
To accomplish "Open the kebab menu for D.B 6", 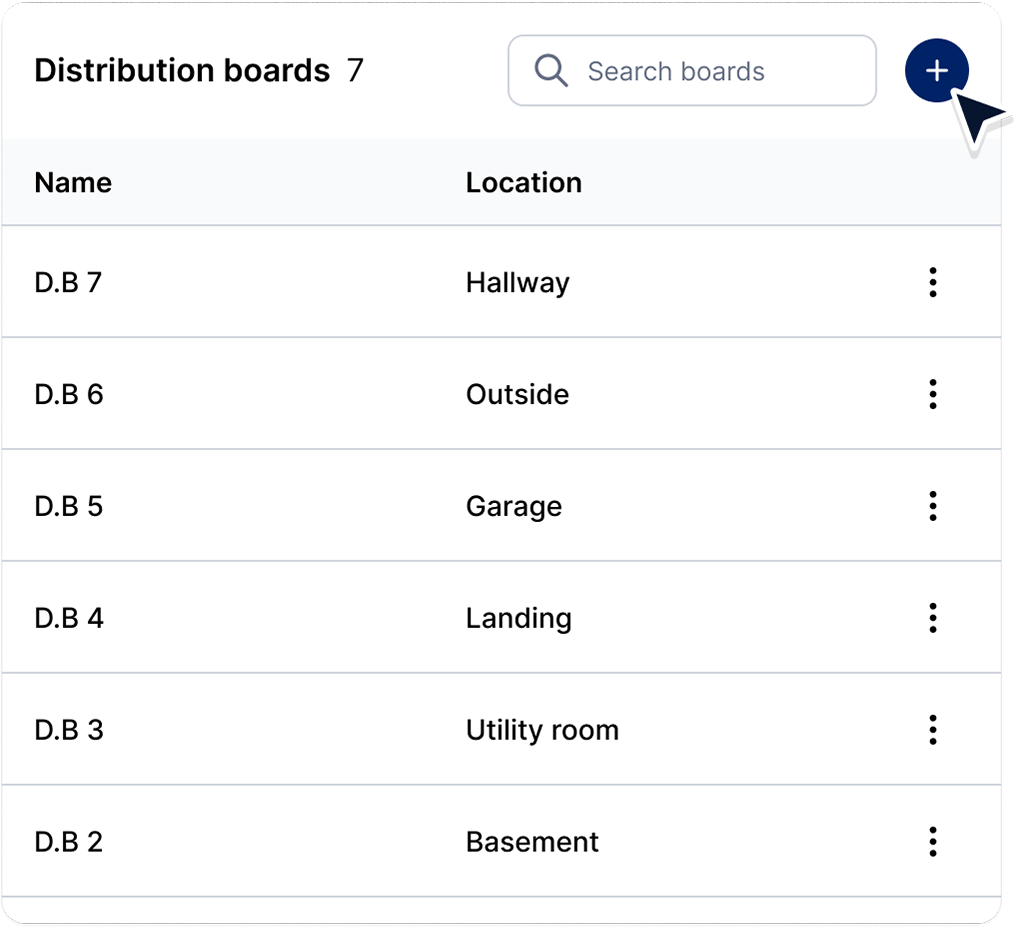I will click(932, 394).
